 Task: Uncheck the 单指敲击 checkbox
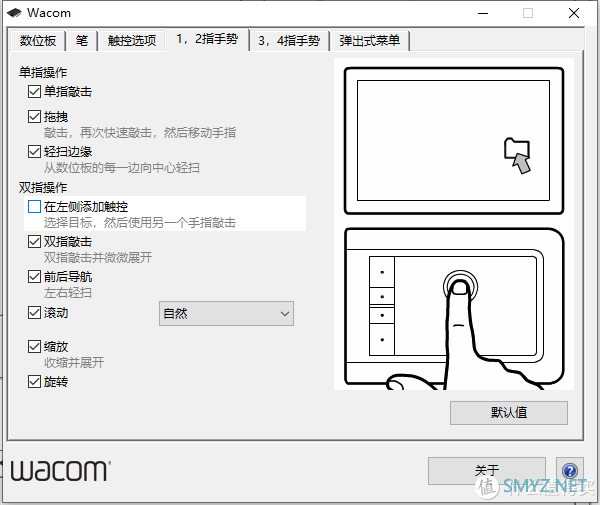34,92
